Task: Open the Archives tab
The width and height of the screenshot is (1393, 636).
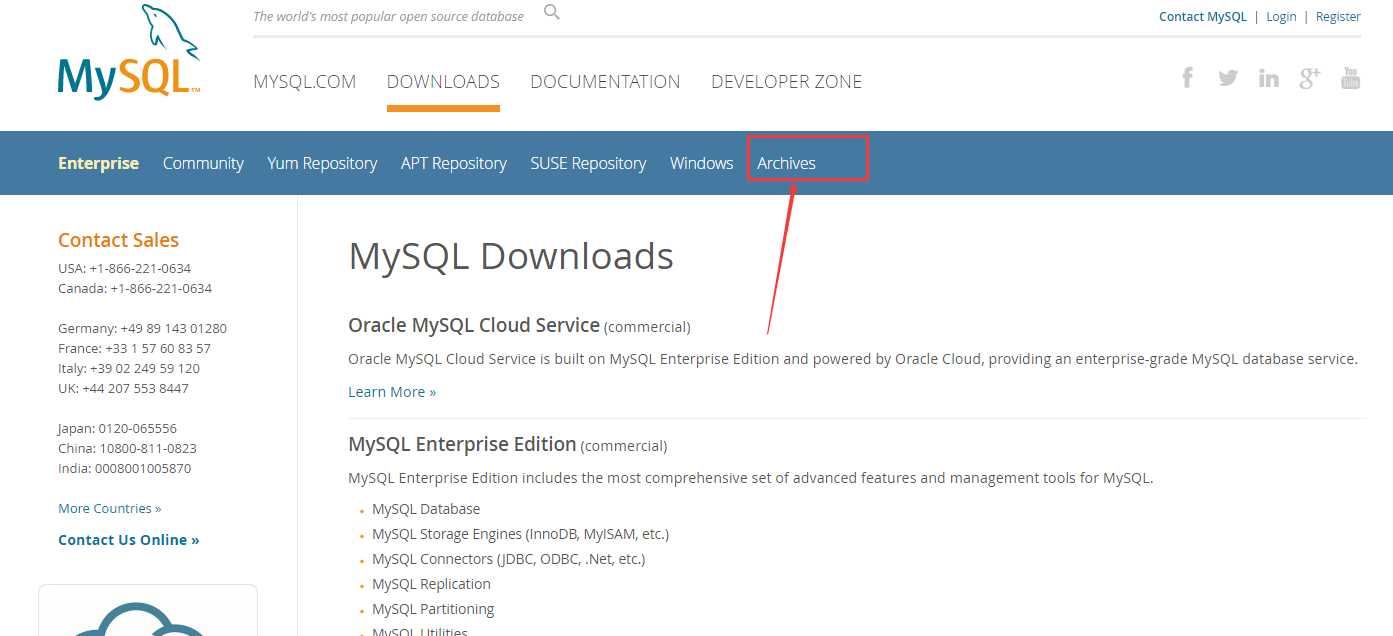Action: [x=786, y=163]
